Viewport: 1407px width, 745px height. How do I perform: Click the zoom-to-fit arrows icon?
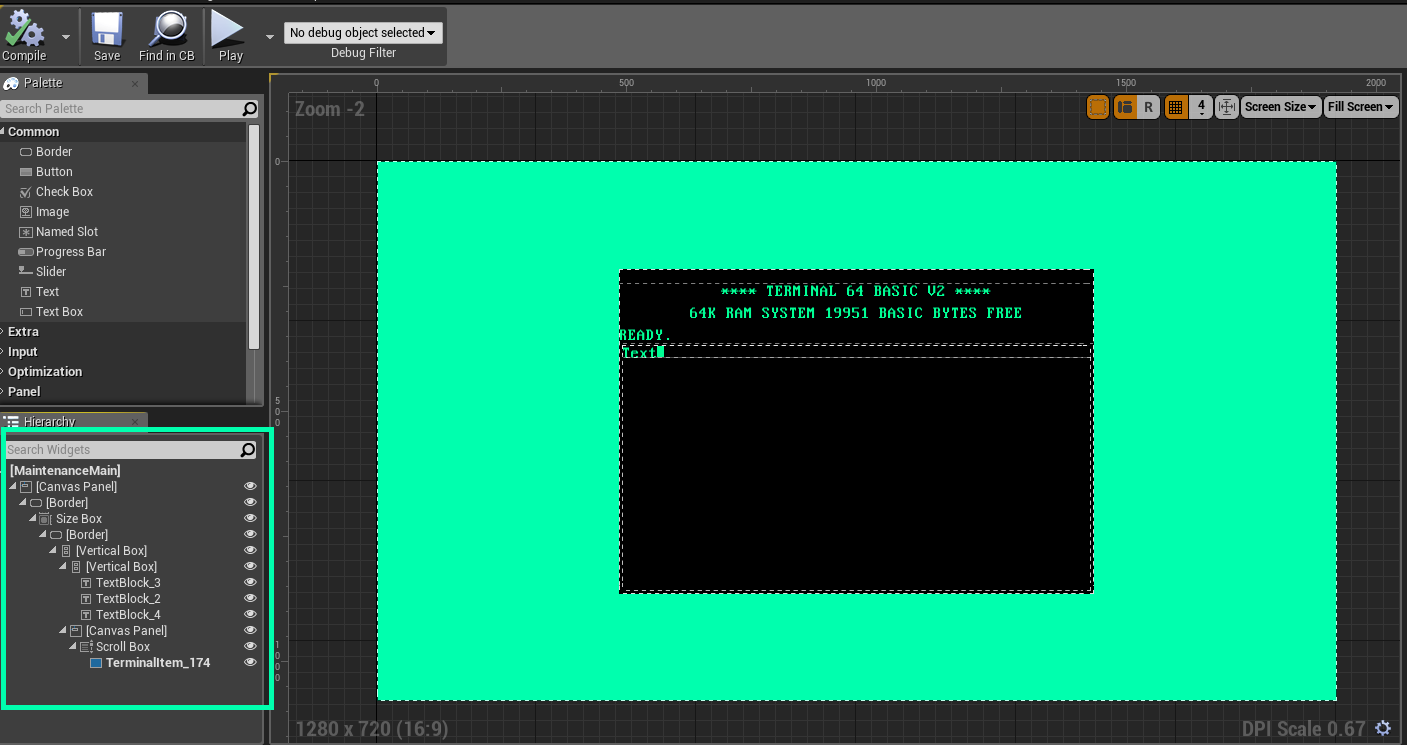(x=1227, y=107)
